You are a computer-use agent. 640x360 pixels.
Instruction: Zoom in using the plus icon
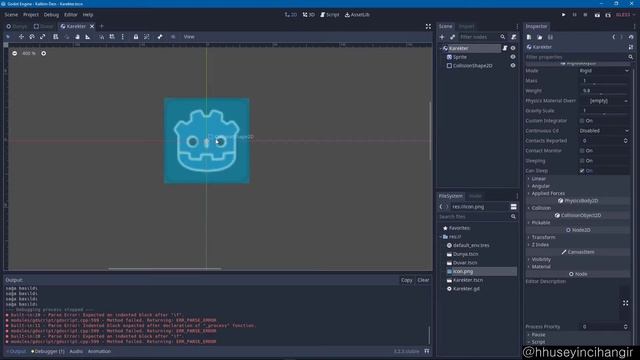(x=44, y=53)
